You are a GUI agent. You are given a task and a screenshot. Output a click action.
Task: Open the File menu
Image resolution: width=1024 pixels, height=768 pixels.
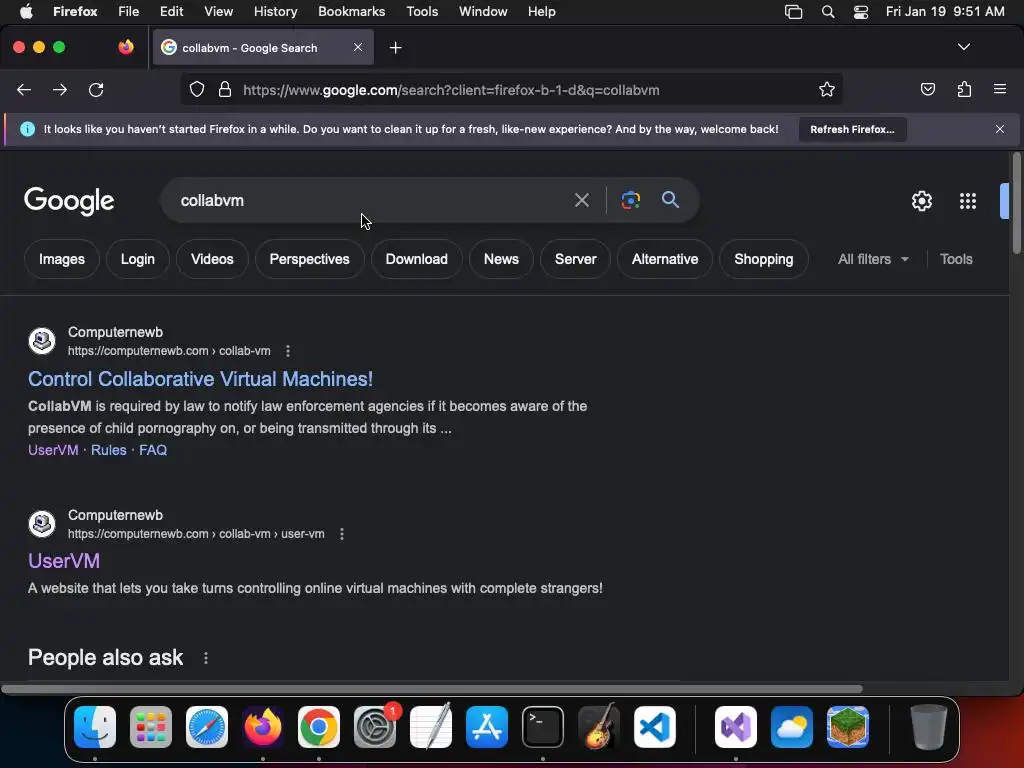click(128, 11)
